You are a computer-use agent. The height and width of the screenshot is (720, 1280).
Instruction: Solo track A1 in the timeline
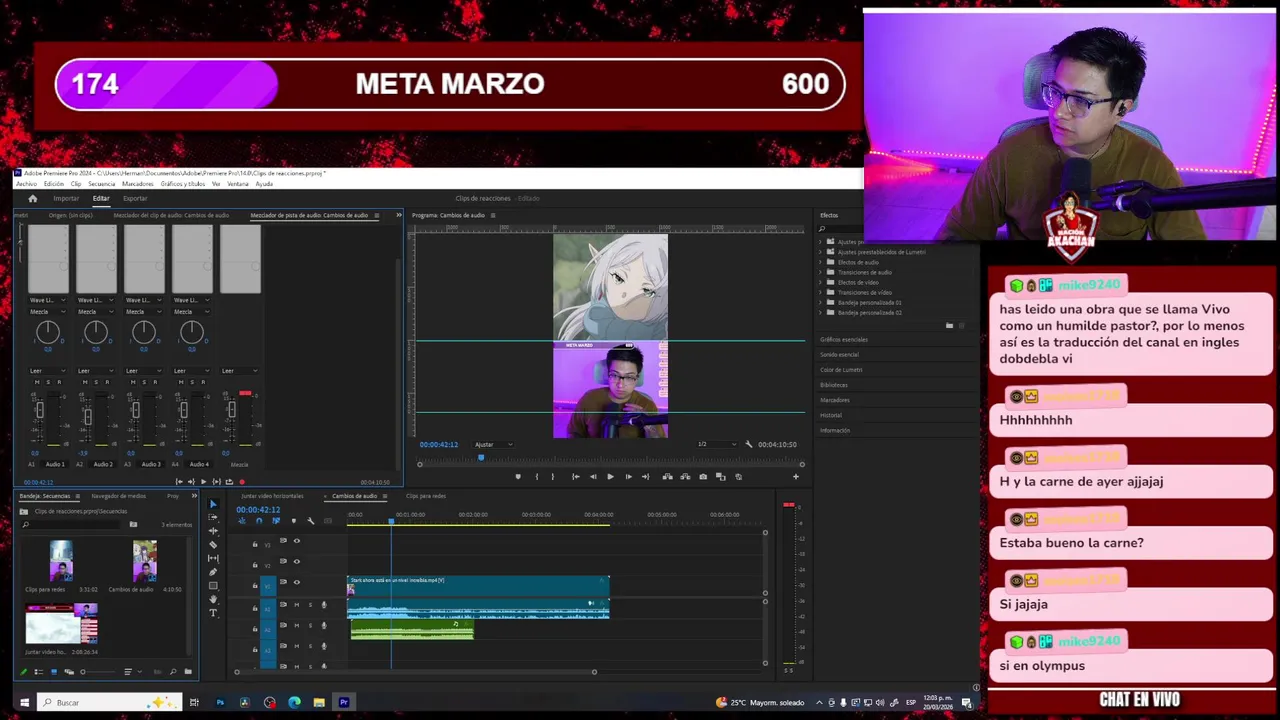(310, 605)
